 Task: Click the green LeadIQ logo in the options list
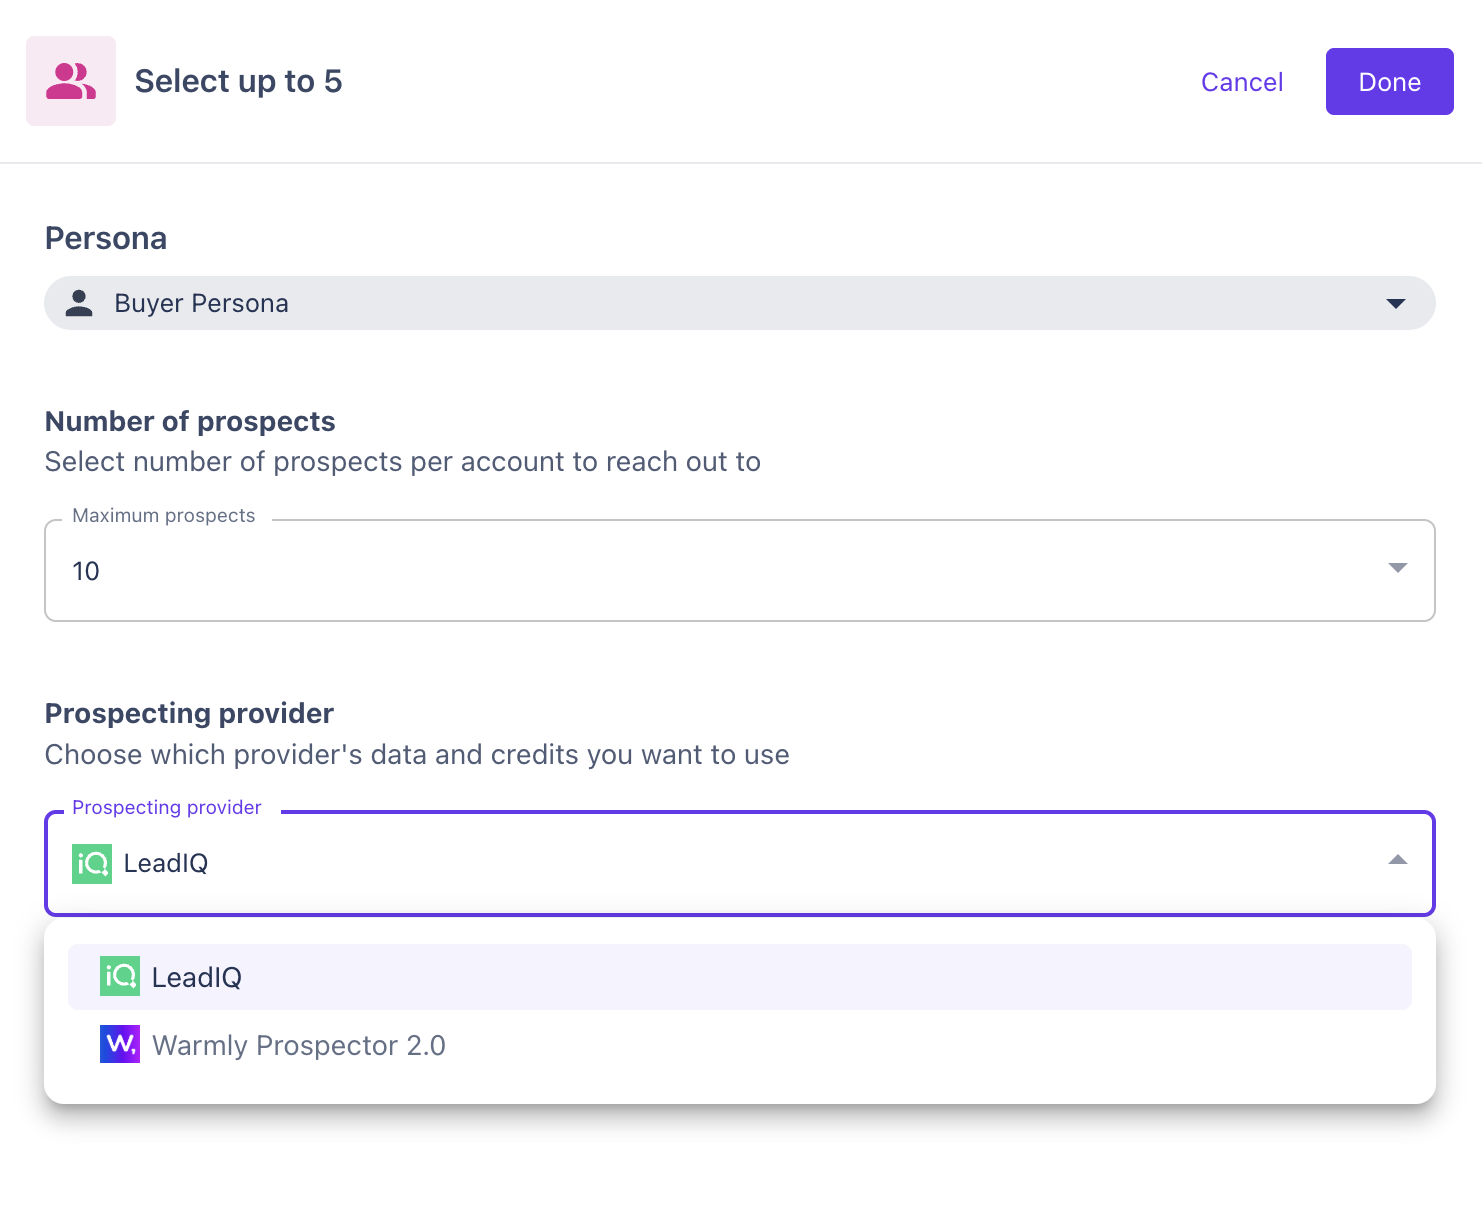pyautogui.click(x=120, y=976)
